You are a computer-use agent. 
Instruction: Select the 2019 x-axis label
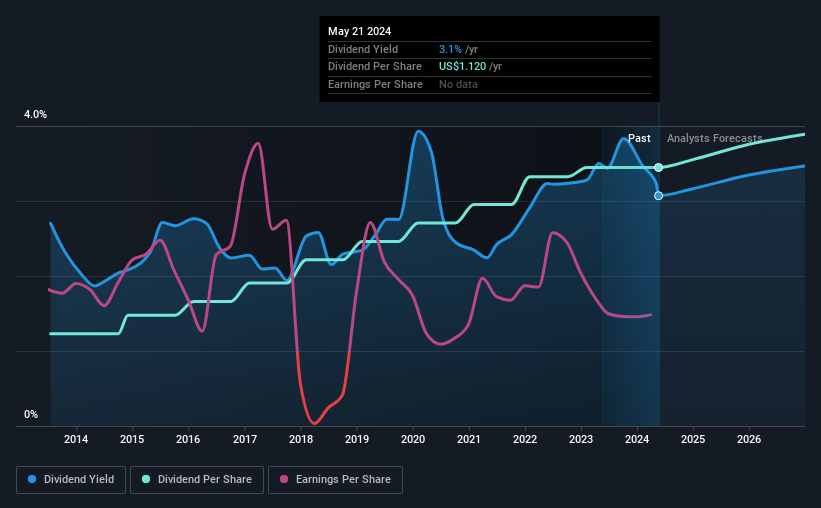357,439
